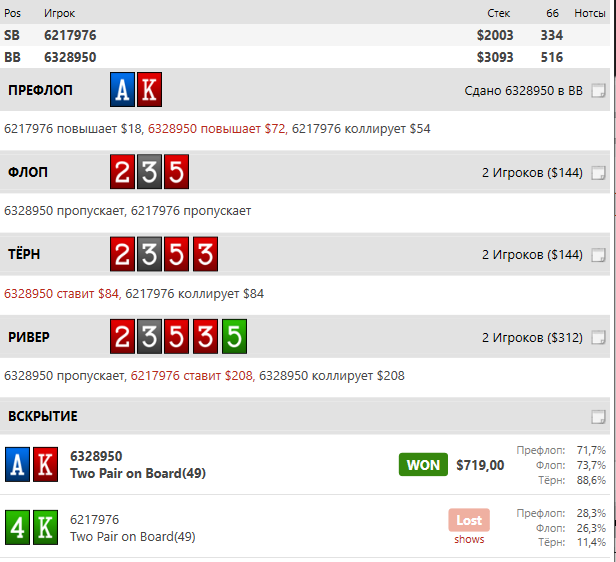Click the red King card in Preflop row

(149, 90)
